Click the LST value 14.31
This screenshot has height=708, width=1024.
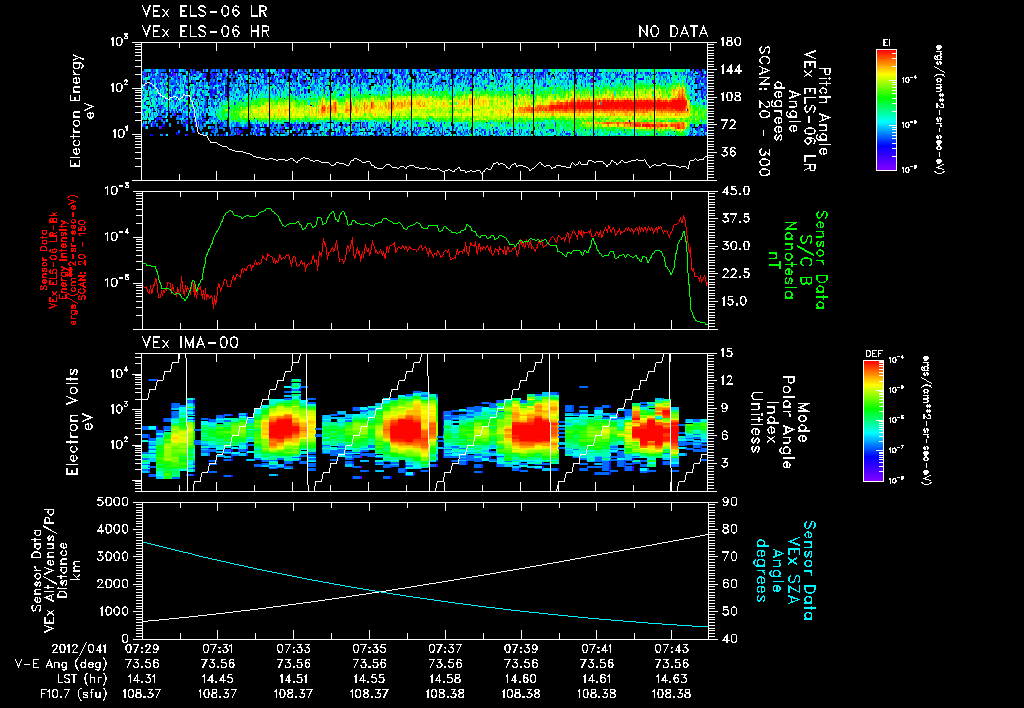[142, 679]
